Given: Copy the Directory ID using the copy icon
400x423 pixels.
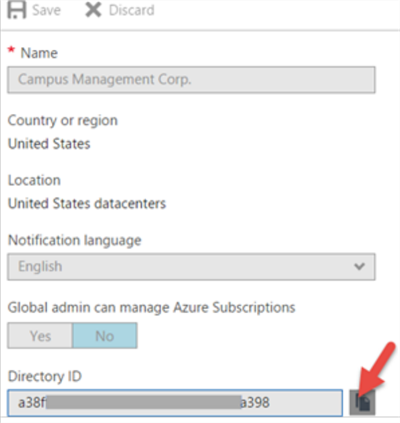Looking at the screenshot, I should coord(363,403).
